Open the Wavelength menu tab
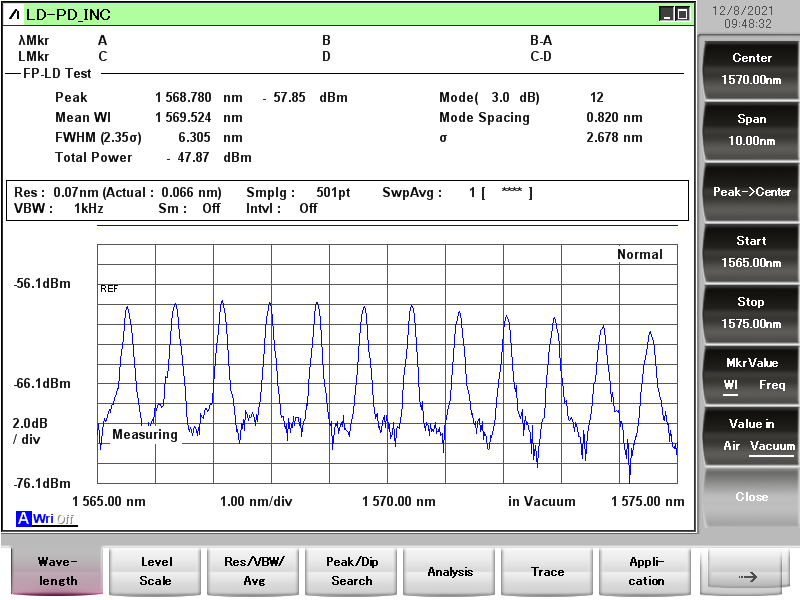The width and height of the screenshot is (800, 600). coord(58,572)
